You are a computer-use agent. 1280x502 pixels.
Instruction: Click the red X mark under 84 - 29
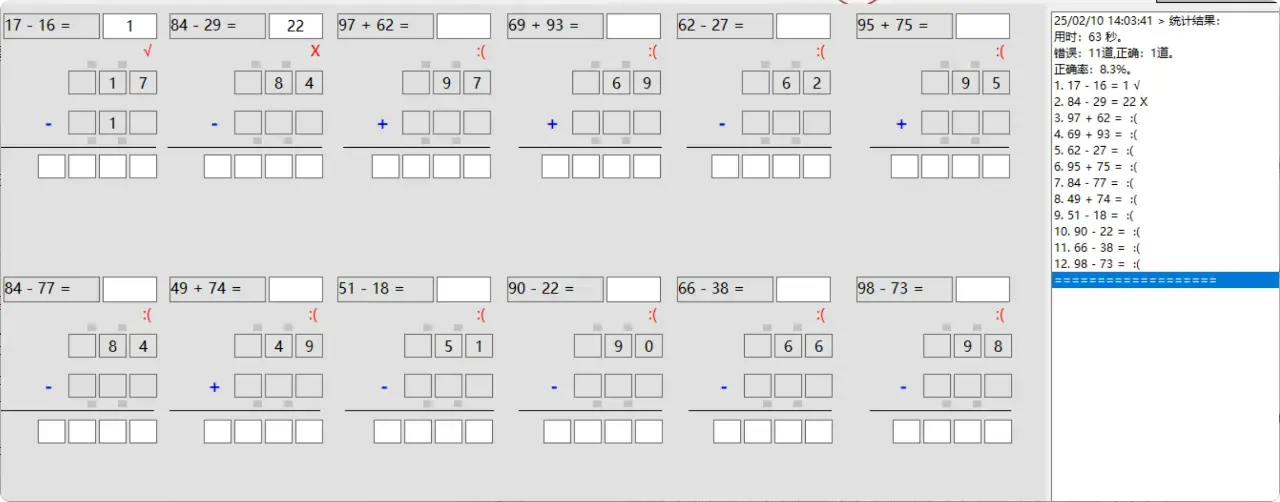click(316, 51)
